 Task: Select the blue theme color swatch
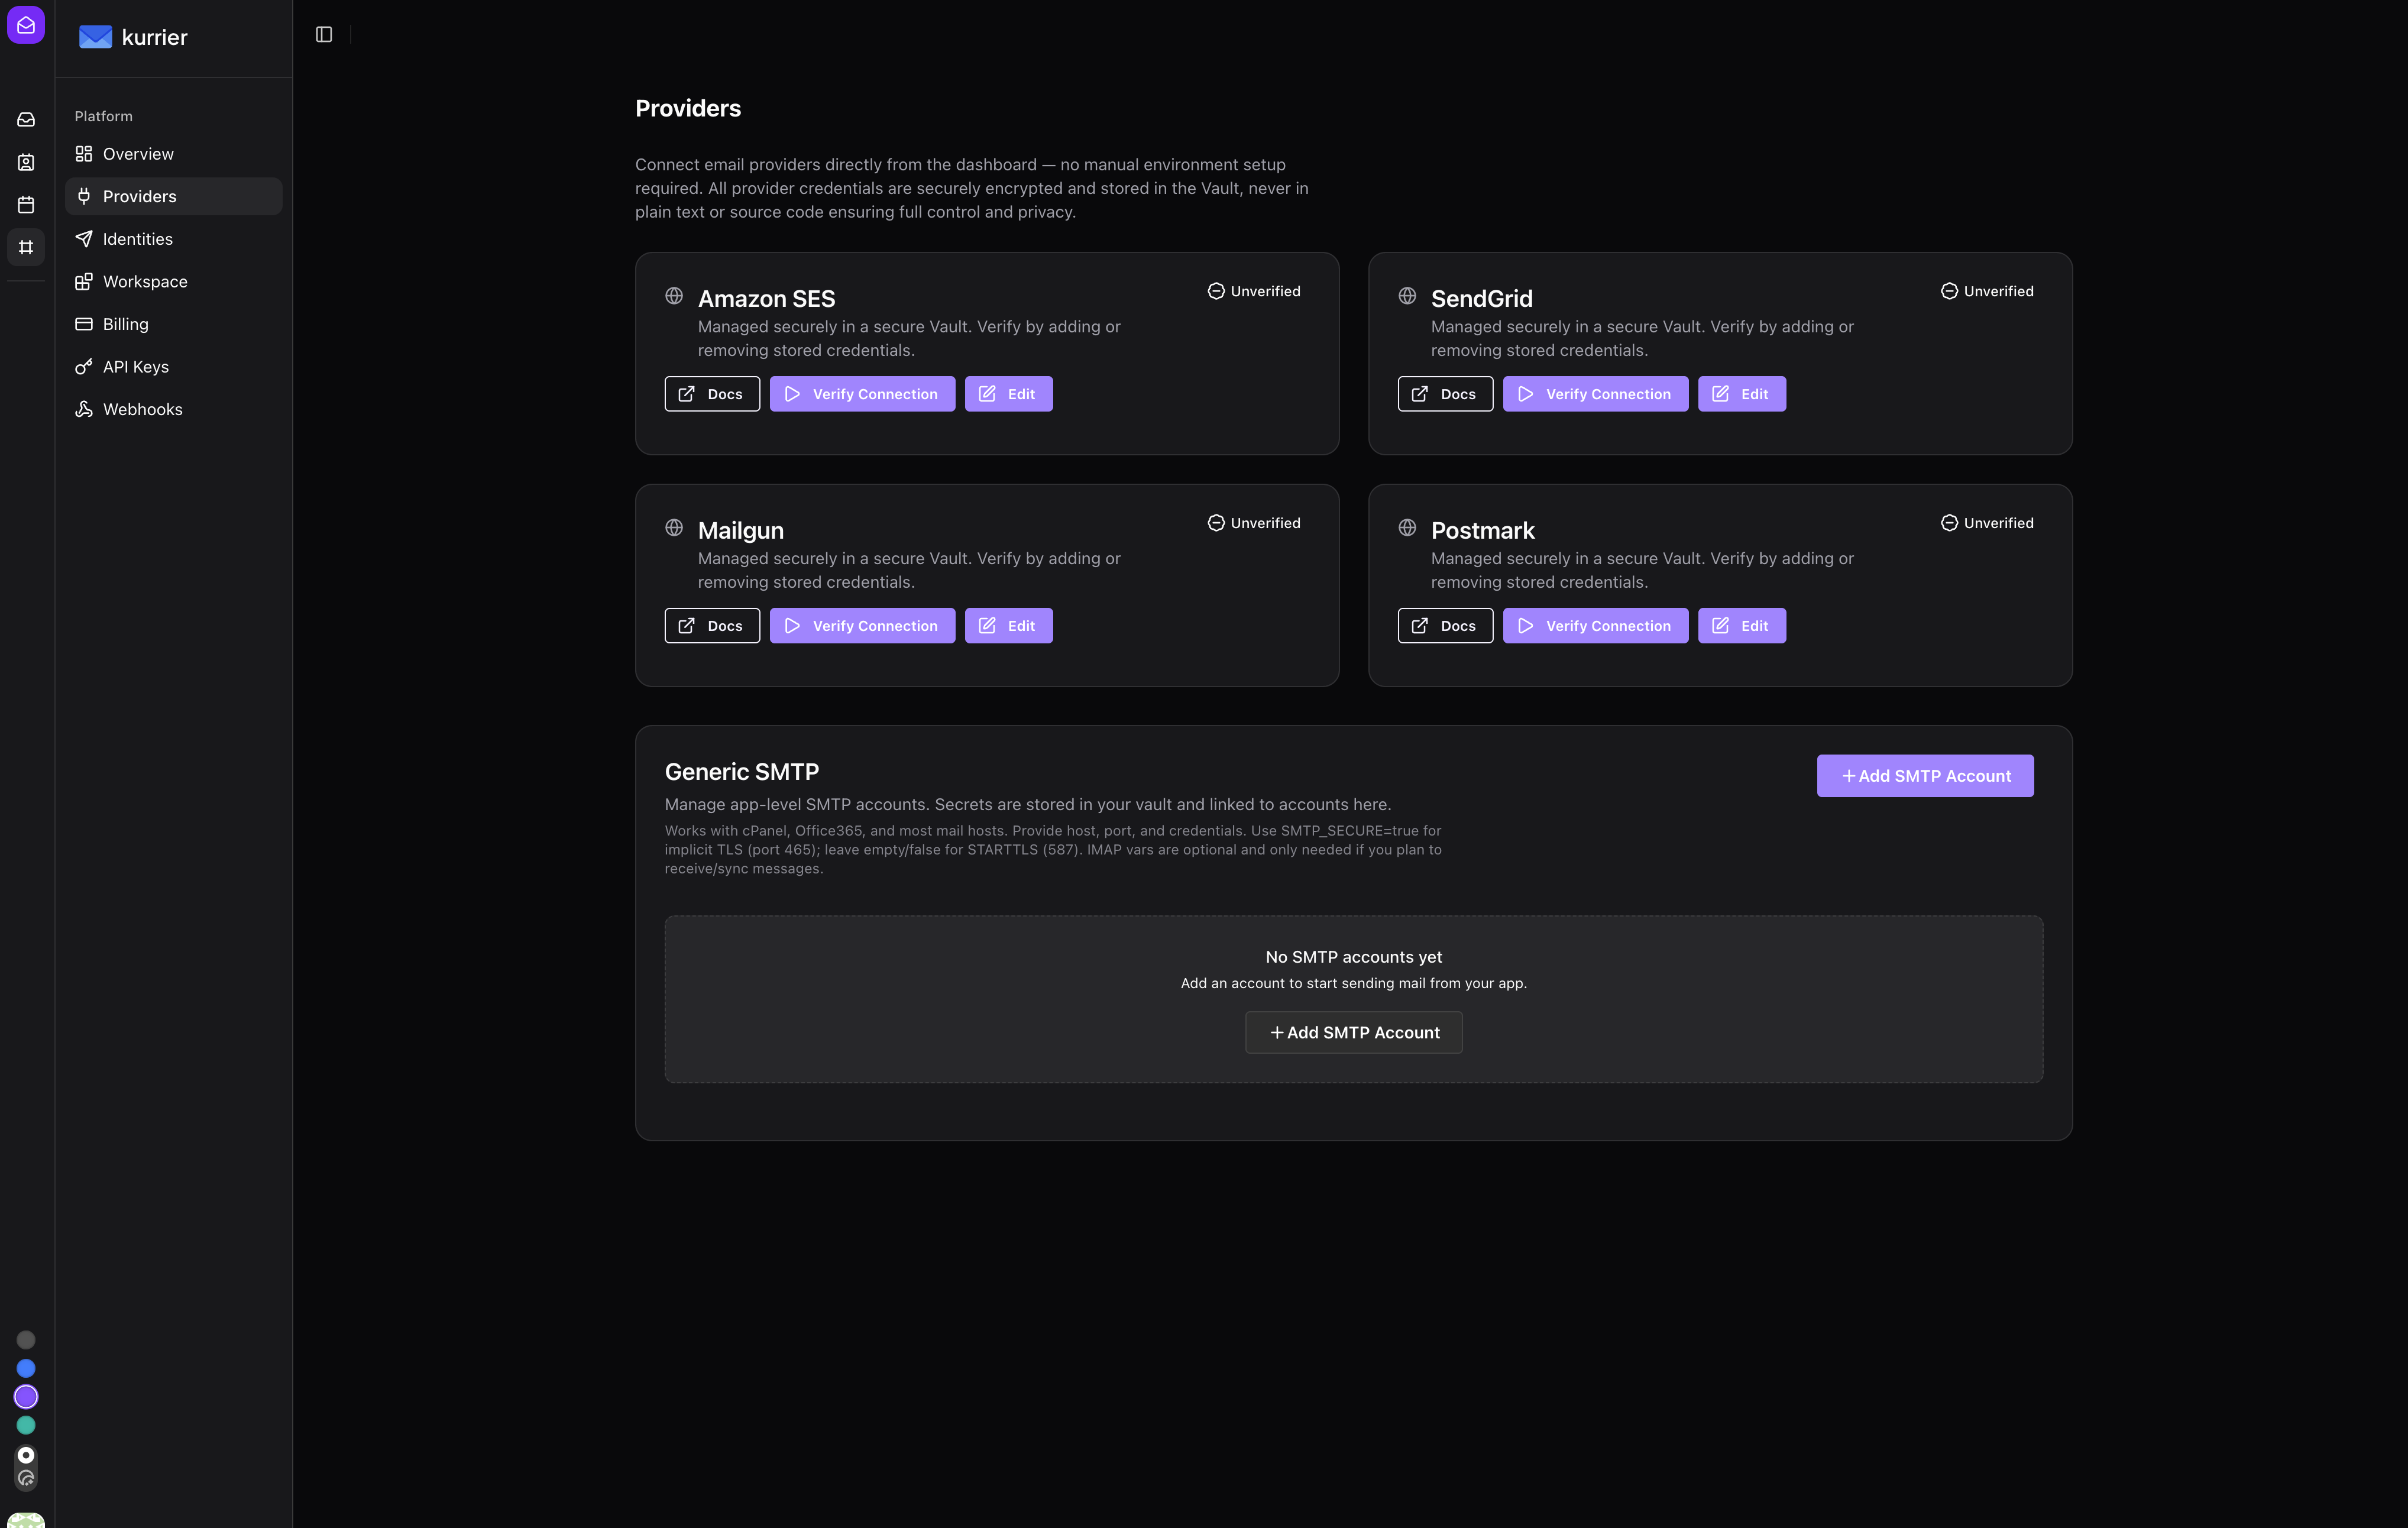(26, 1368)
